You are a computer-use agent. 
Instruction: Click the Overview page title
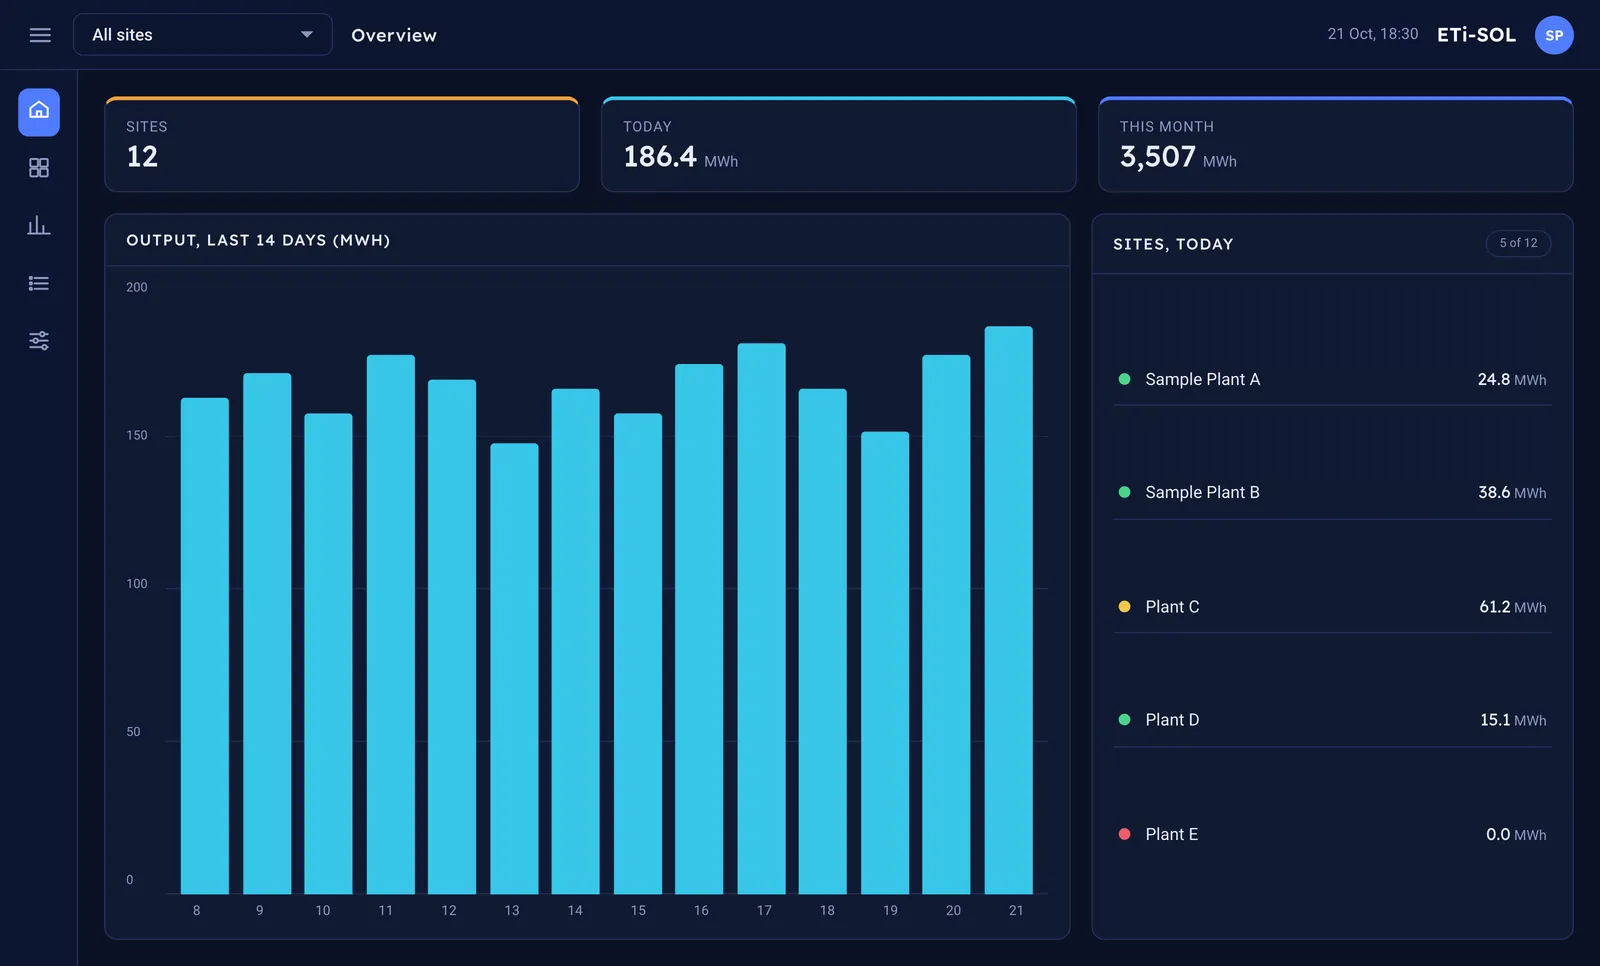point(394,35)
